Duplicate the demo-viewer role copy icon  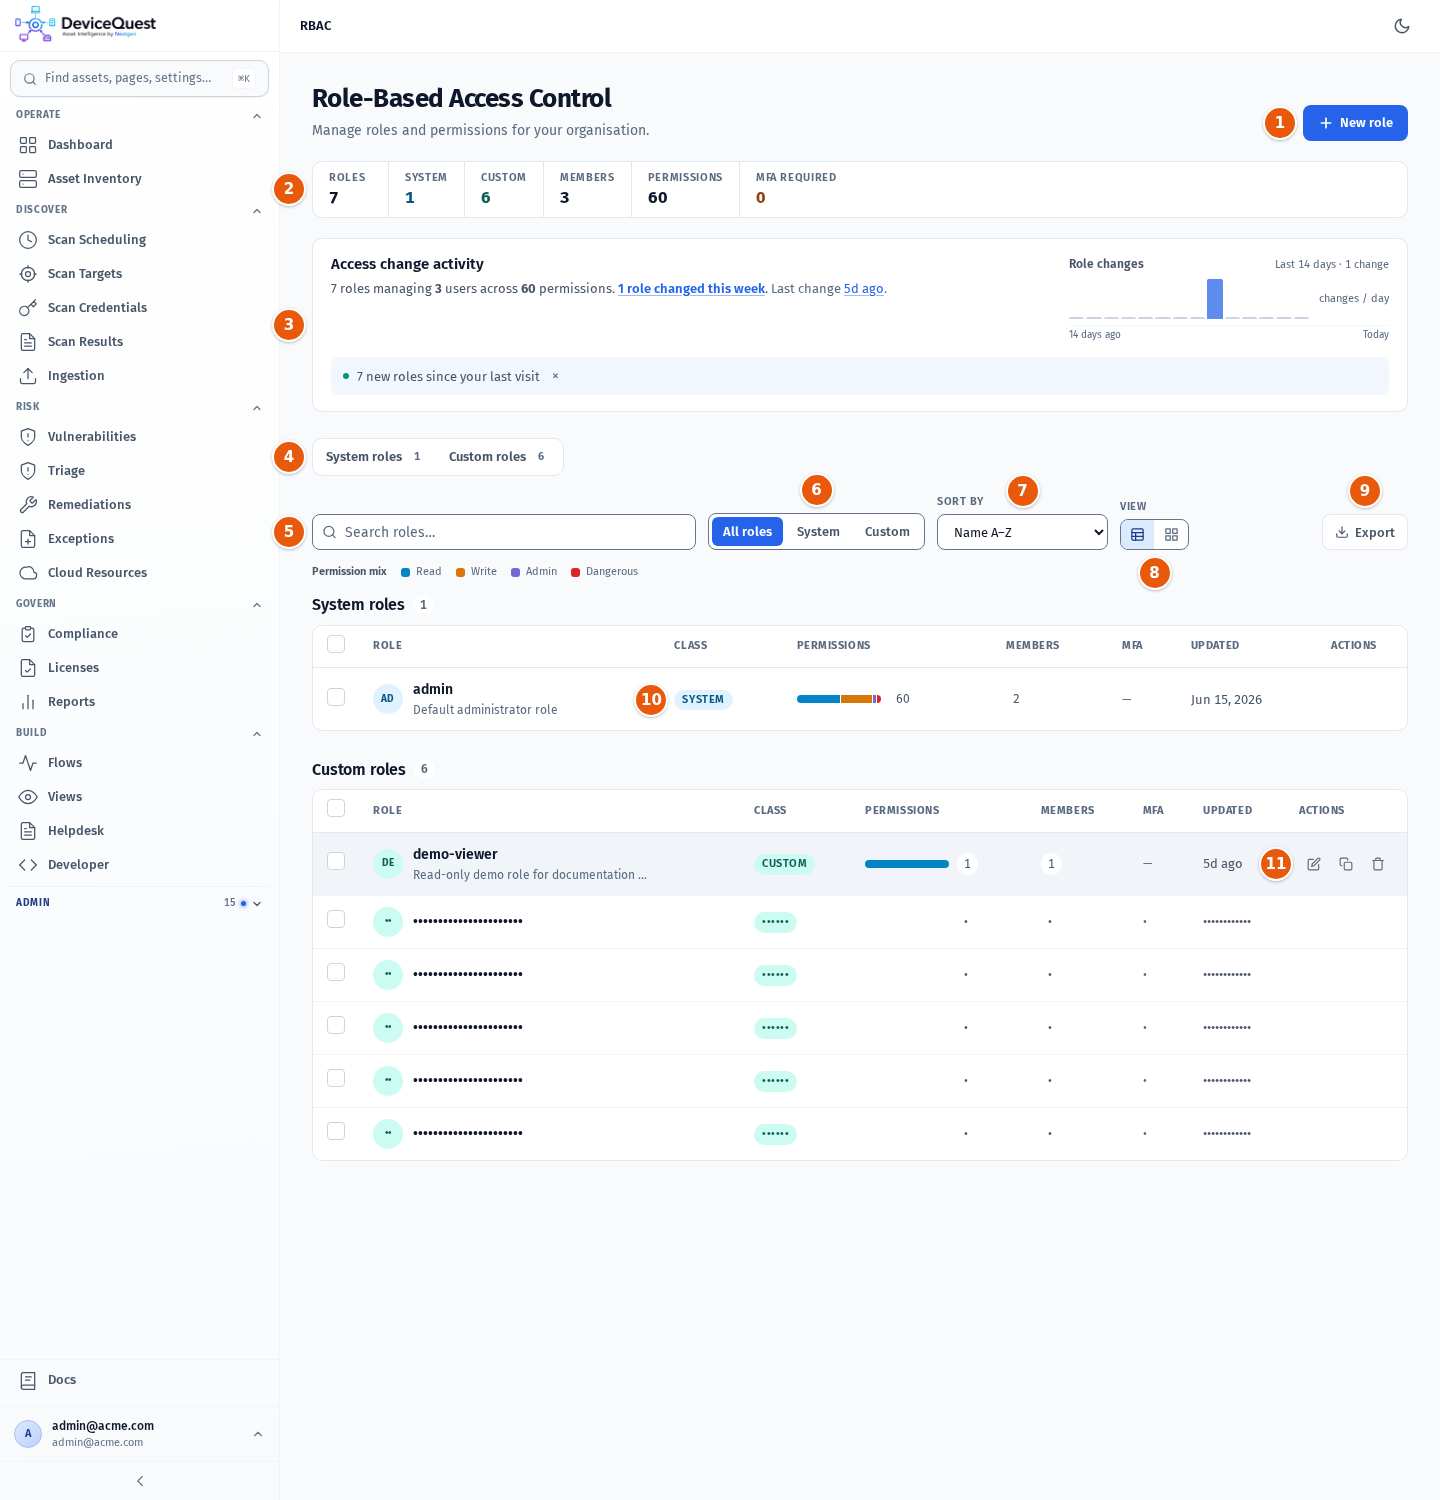pos(1346,864)
